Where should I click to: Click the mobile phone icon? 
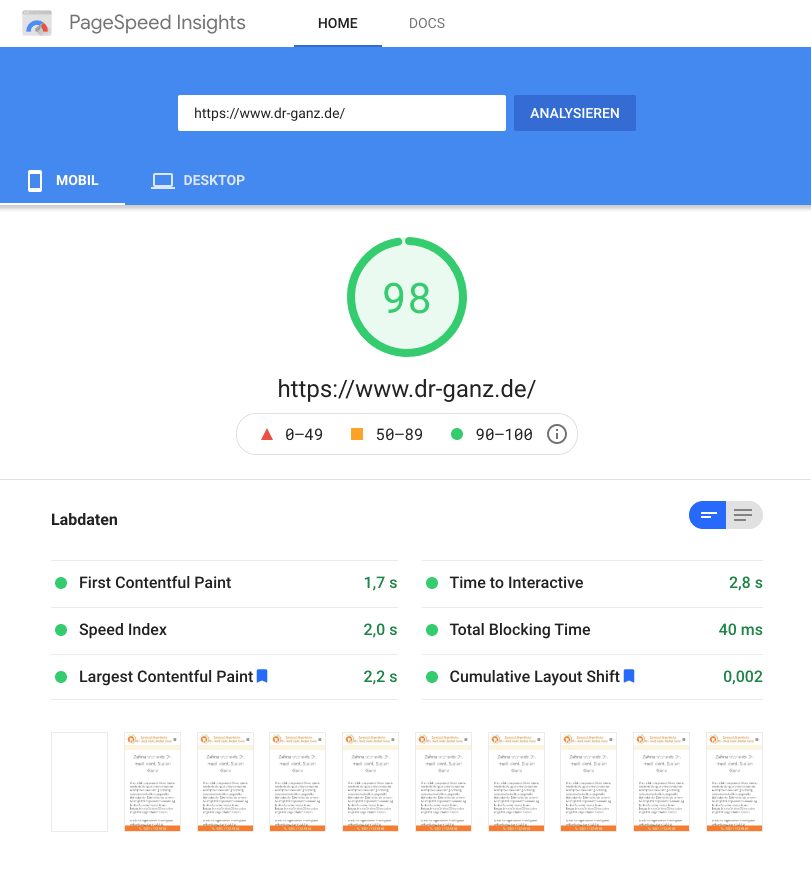[x=35, y=181]
